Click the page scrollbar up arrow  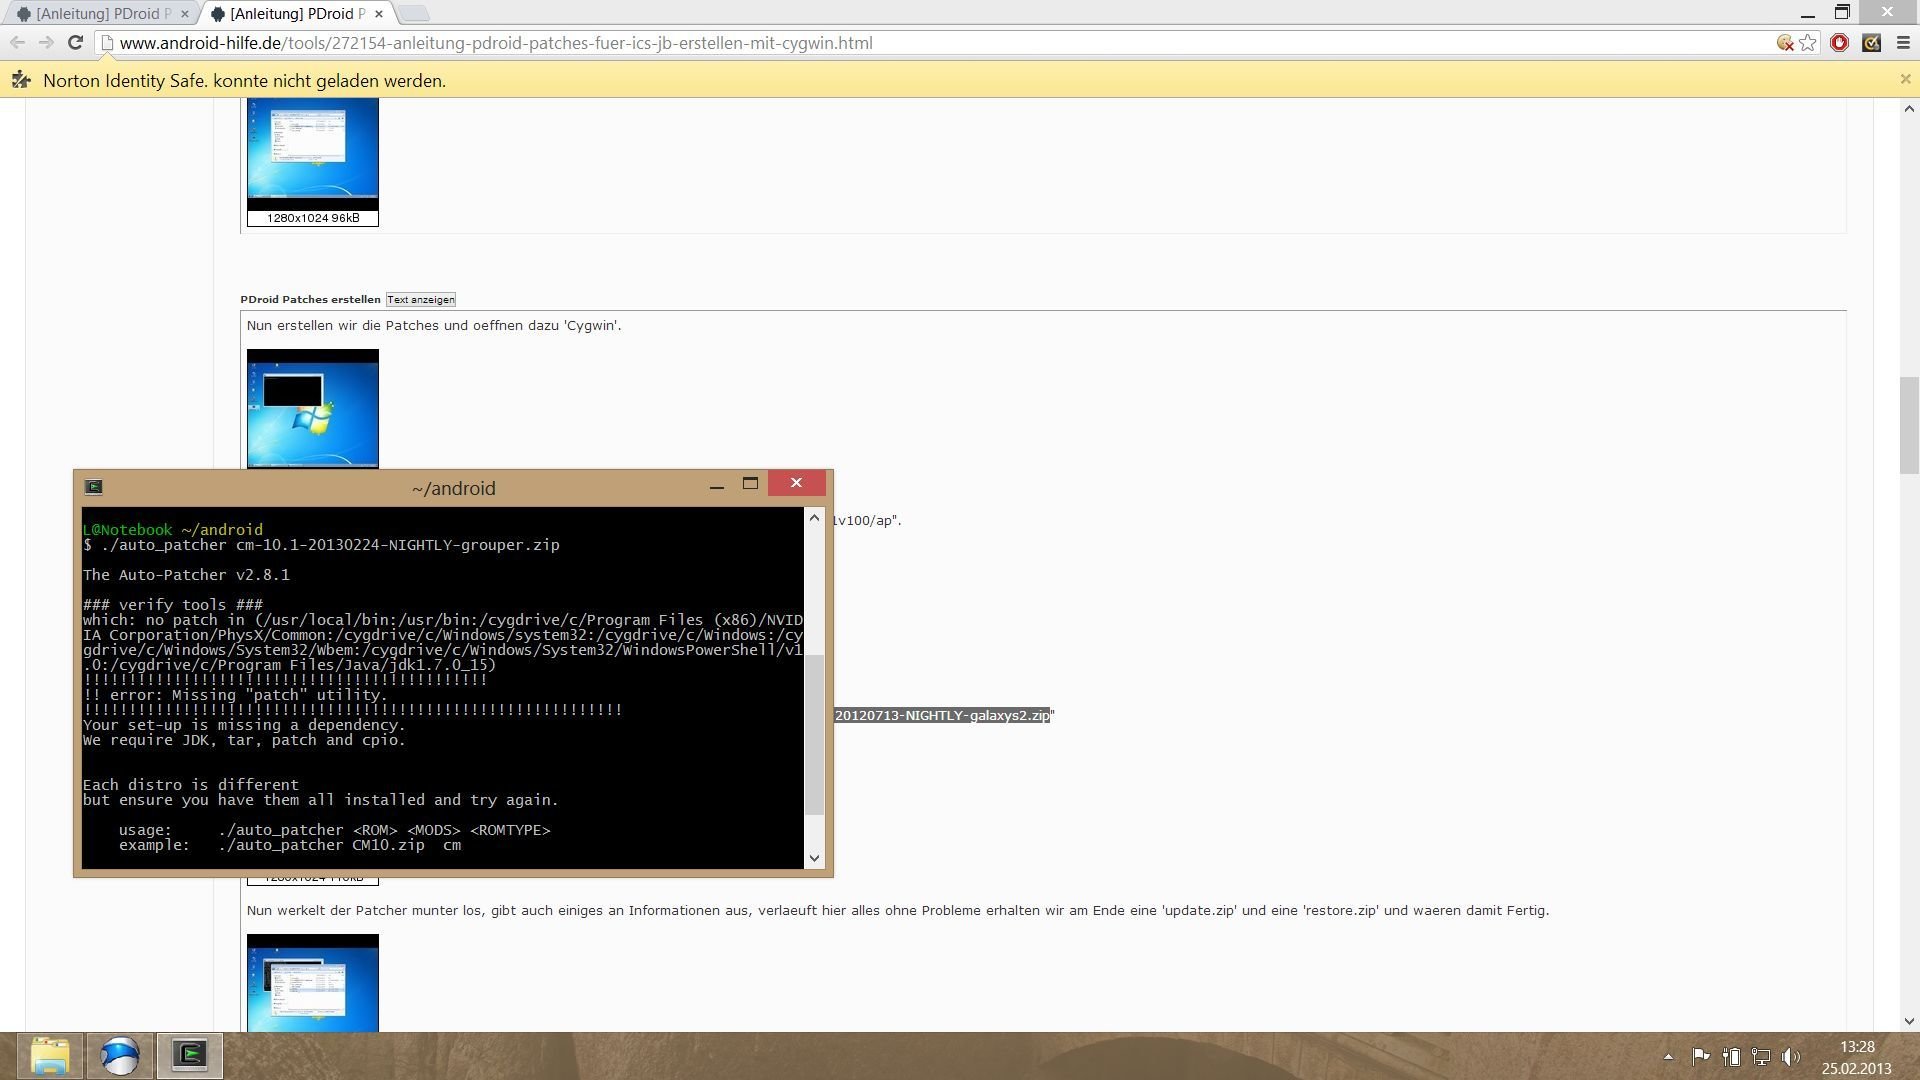[x=1909, y=108]
